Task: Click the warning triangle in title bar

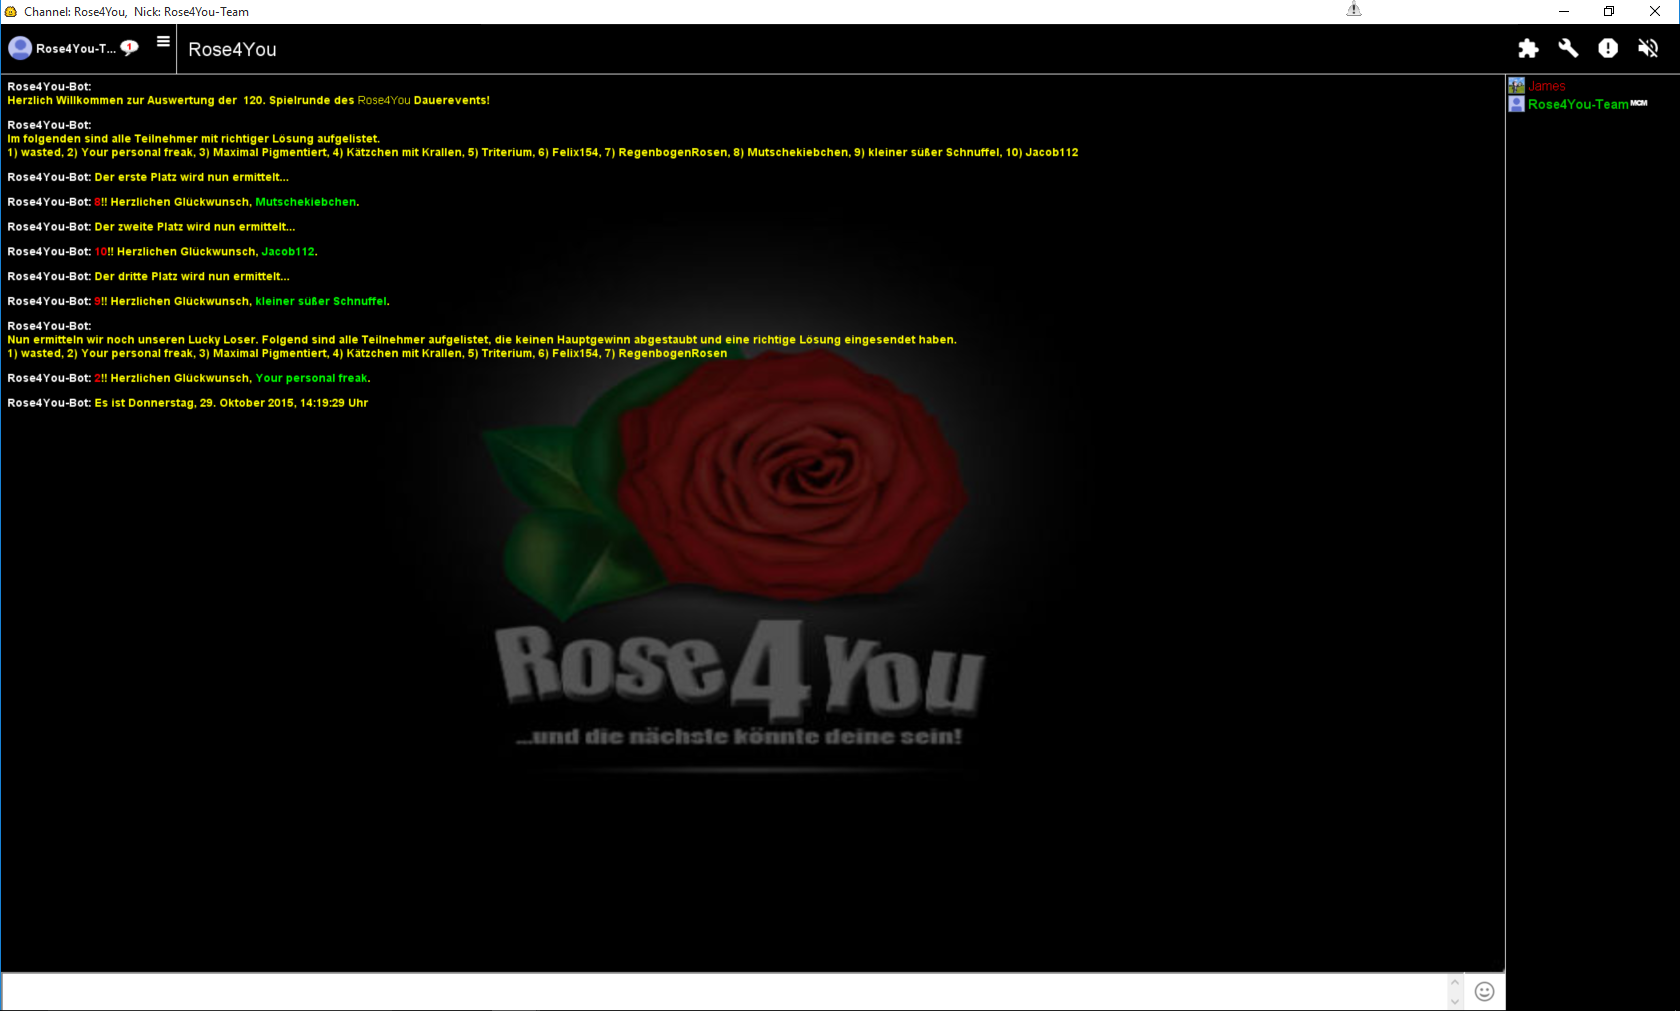Action: coord(1354,10)
